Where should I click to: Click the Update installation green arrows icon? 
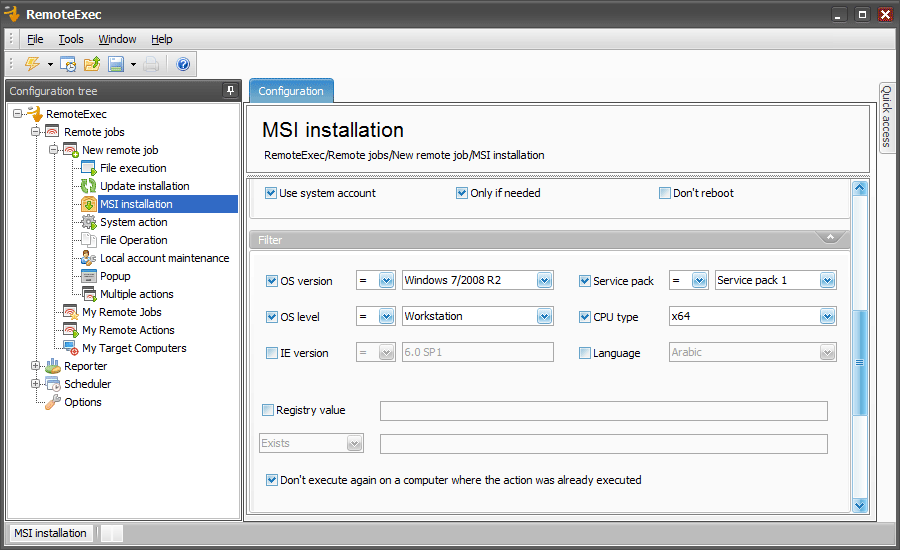(88, 185)
